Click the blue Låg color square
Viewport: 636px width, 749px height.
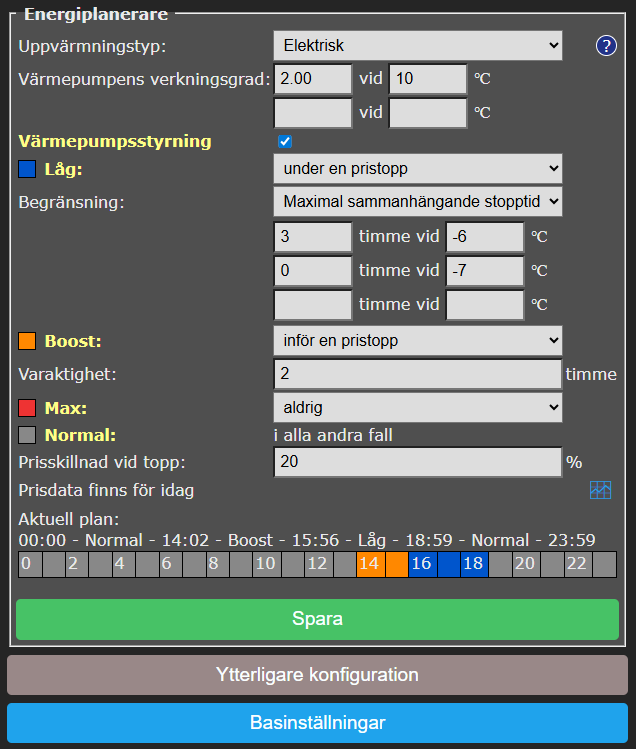(27, 169)
